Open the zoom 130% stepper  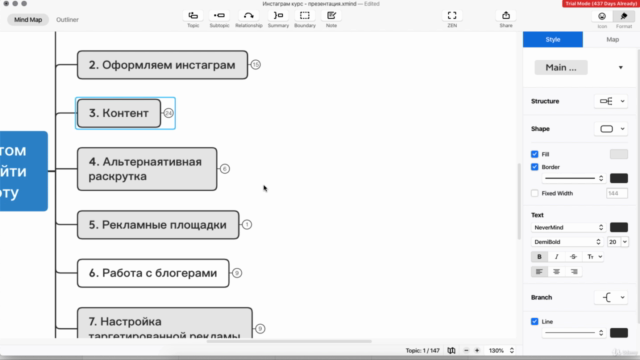coord(511,351)
